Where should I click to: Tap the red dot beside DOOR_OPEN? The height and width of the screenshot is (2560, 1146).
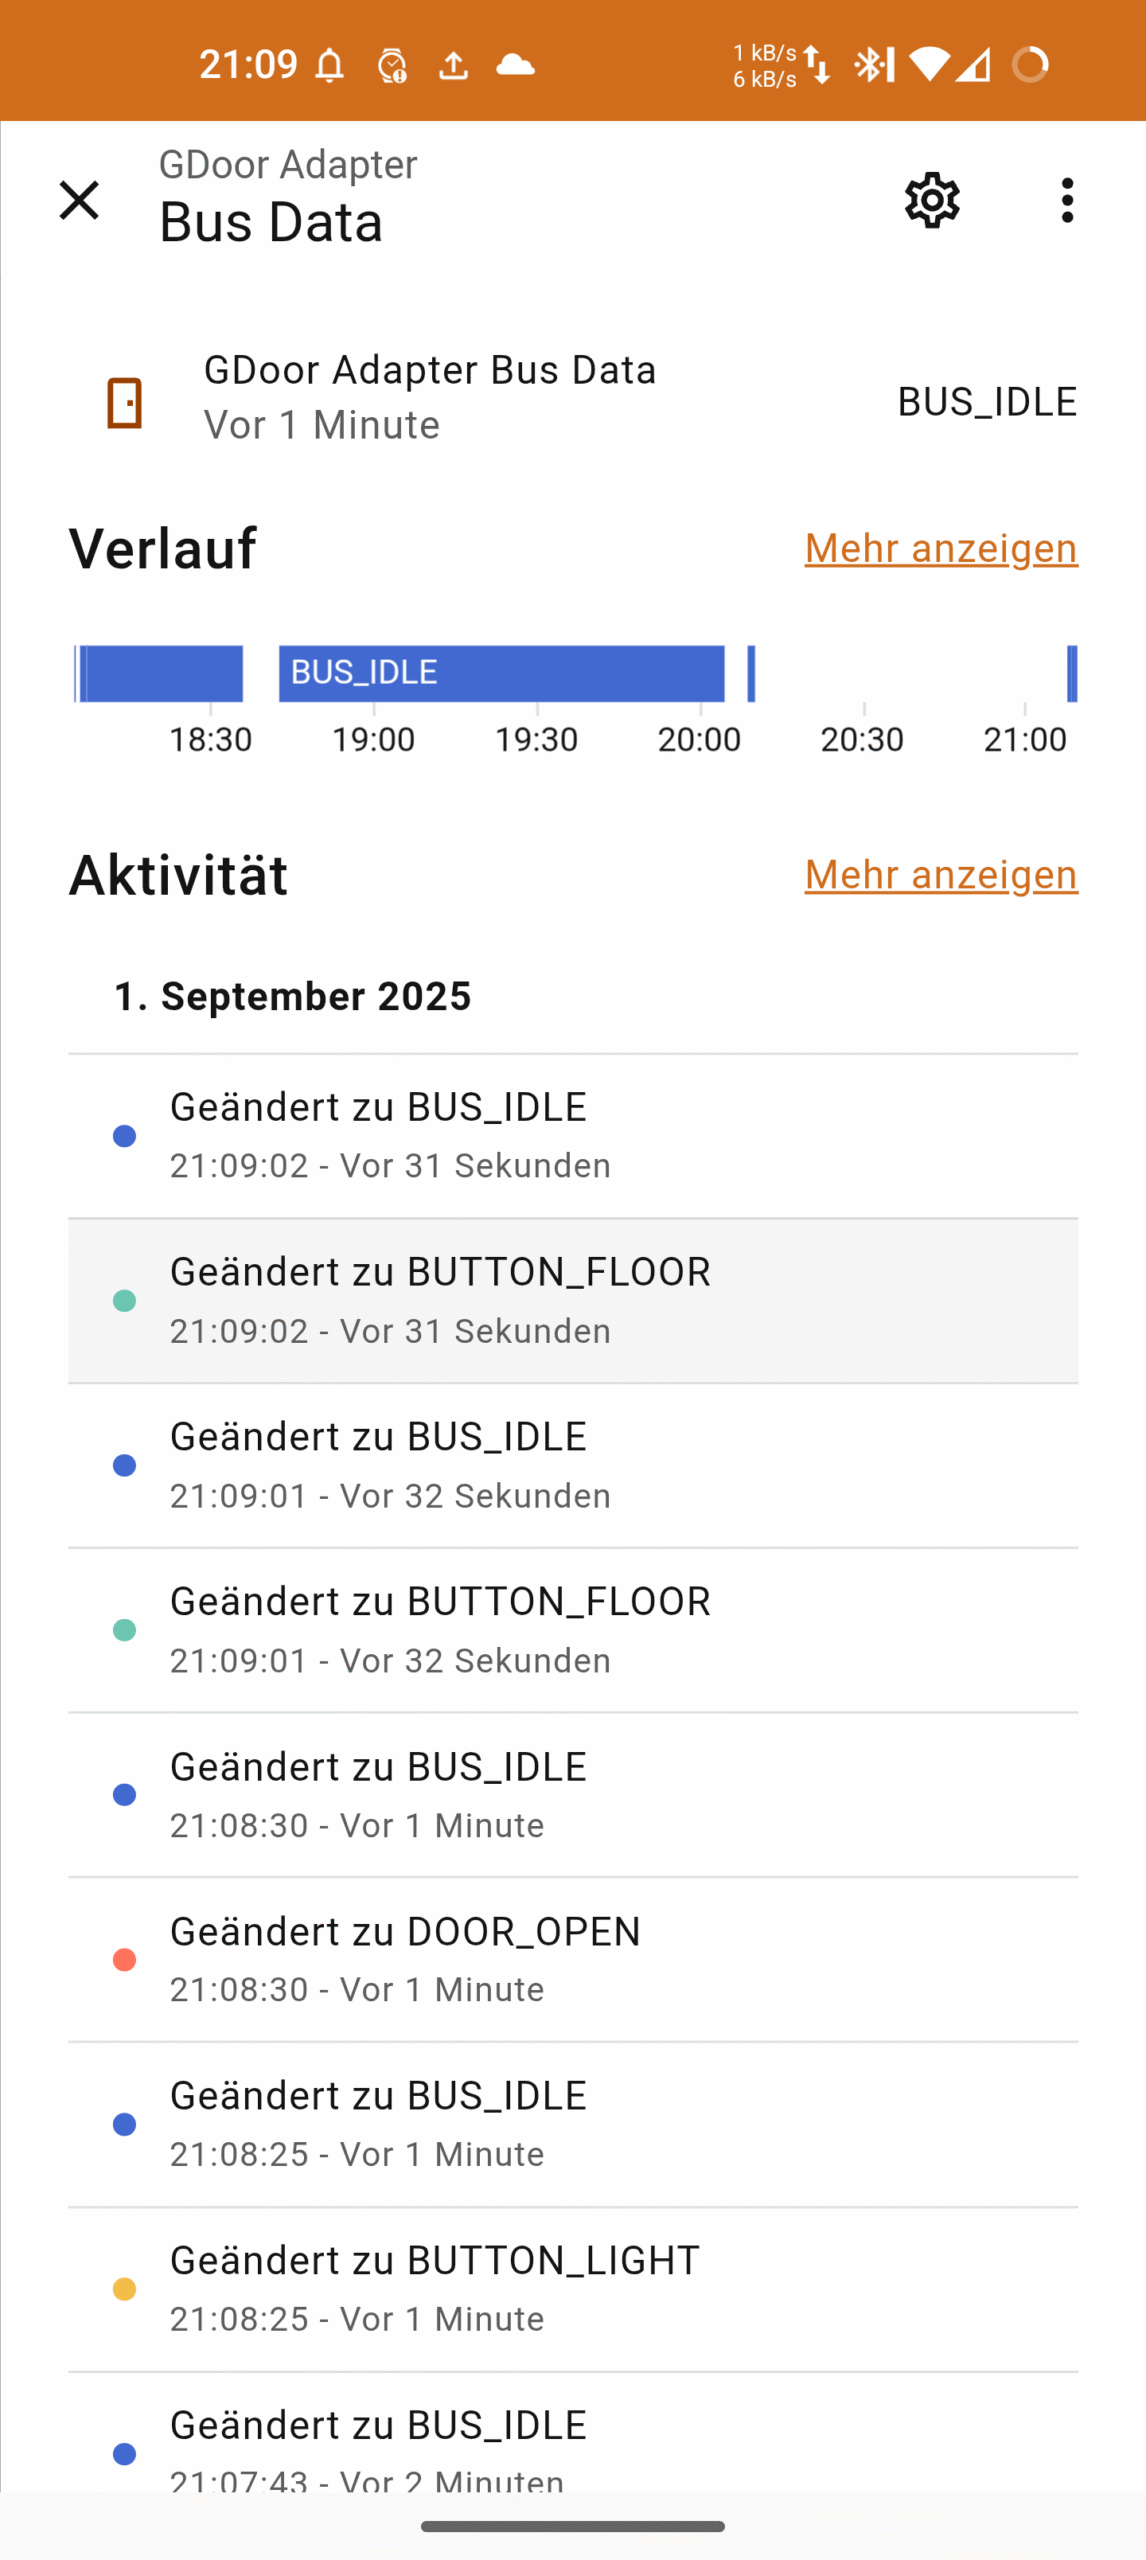pos(124,1959)
